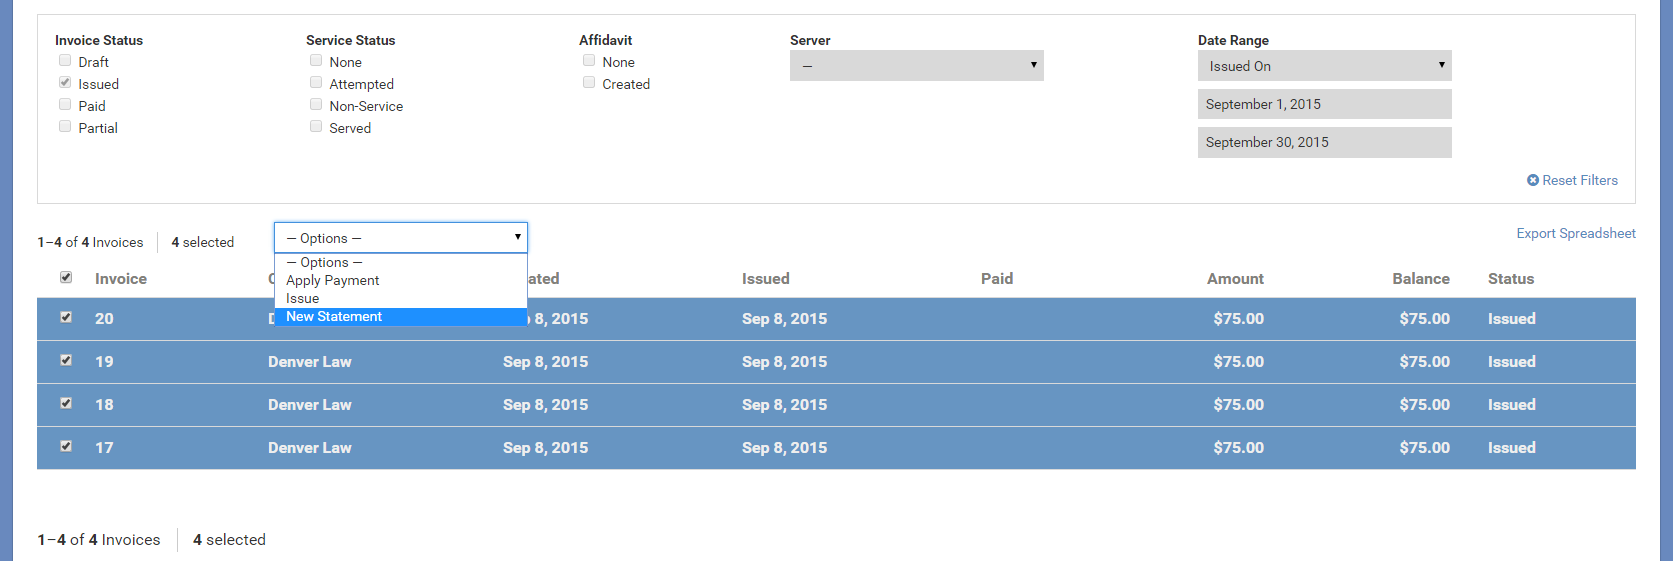Check the Partial invoice status filter
The width and height of the screenshot is (1673, 561).
(65, 127)
